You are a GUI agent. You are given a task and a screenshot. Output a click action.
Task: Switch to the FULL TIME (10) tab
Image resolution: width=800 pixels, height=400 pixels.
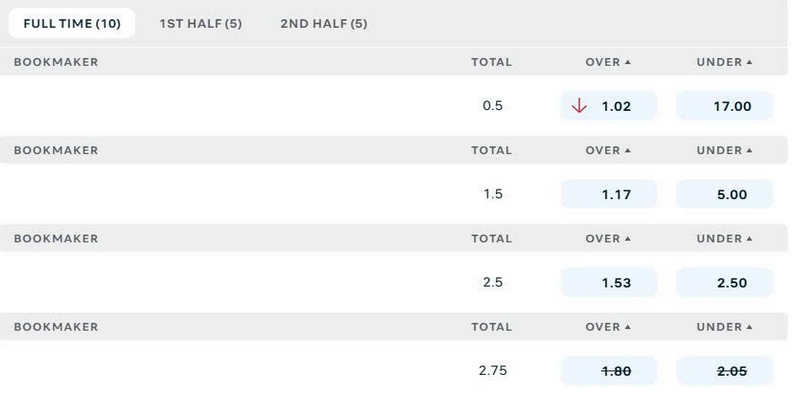click(72, 23)
